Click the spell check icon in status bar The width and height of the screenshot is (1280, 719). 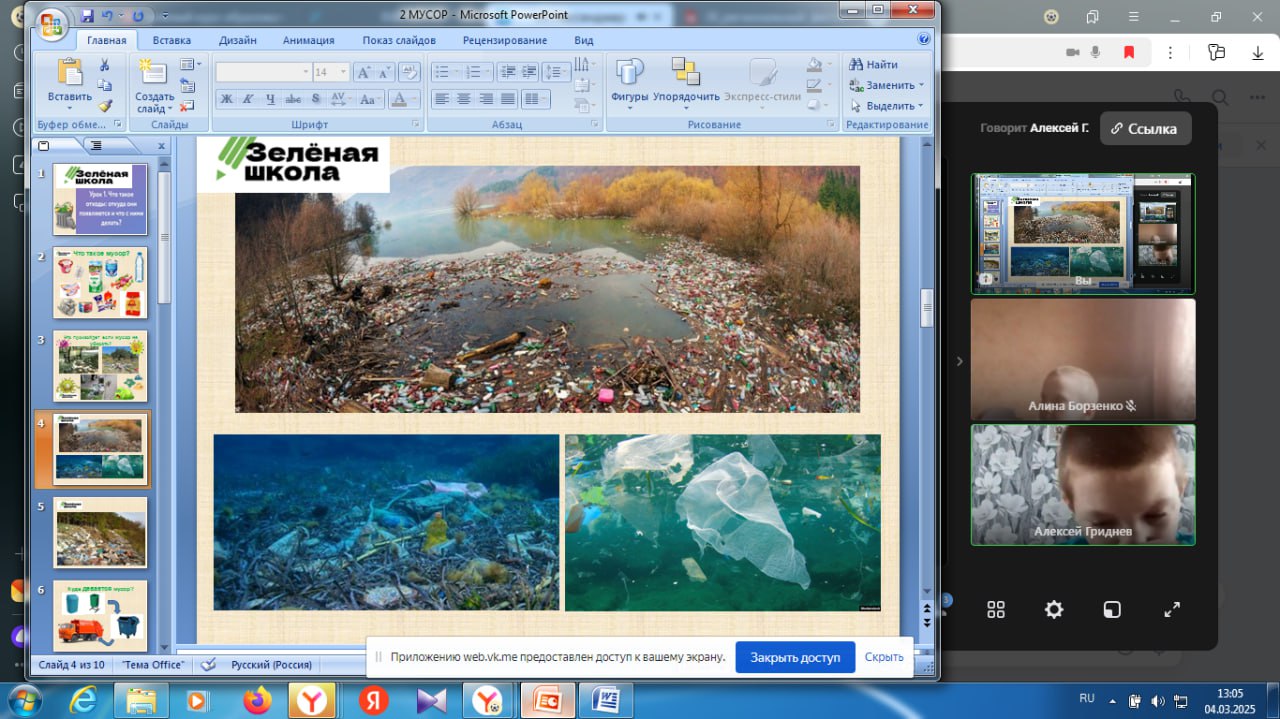pos(208,664)
